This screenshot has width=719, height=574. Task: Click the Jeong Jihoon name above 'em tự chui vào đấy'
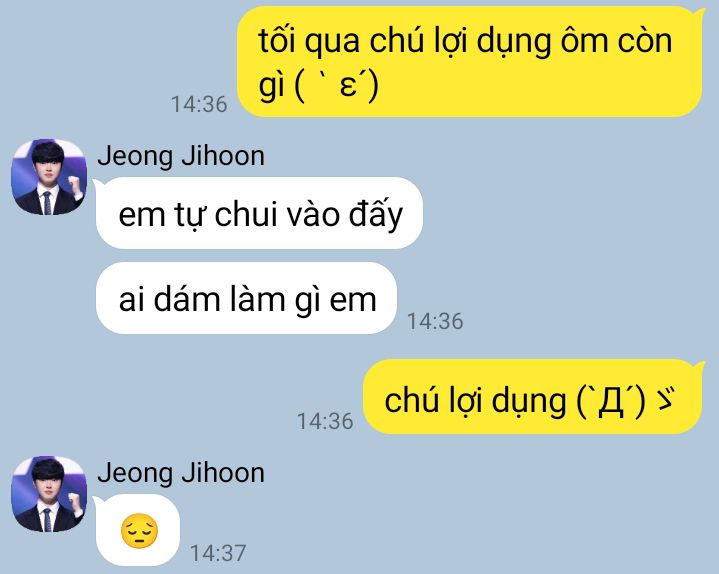181,156
